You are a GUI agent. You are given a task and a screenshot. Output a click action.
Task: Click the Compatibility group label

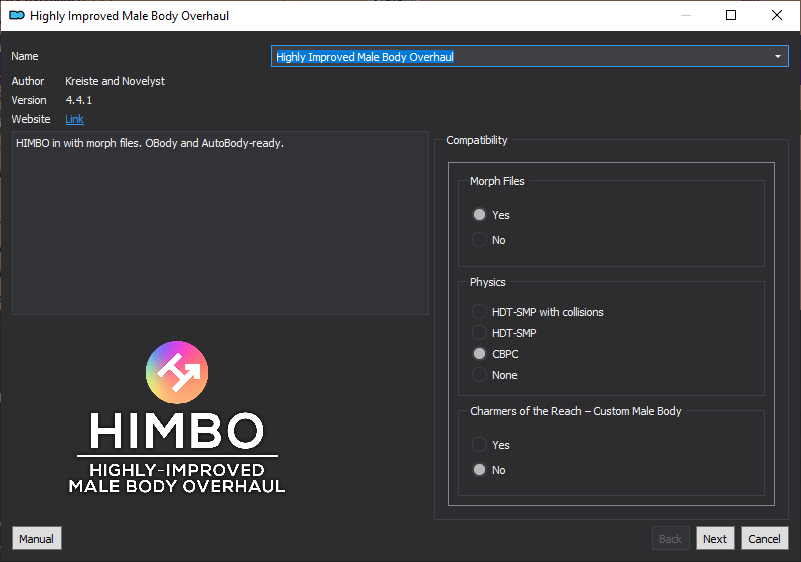point(477,140)
